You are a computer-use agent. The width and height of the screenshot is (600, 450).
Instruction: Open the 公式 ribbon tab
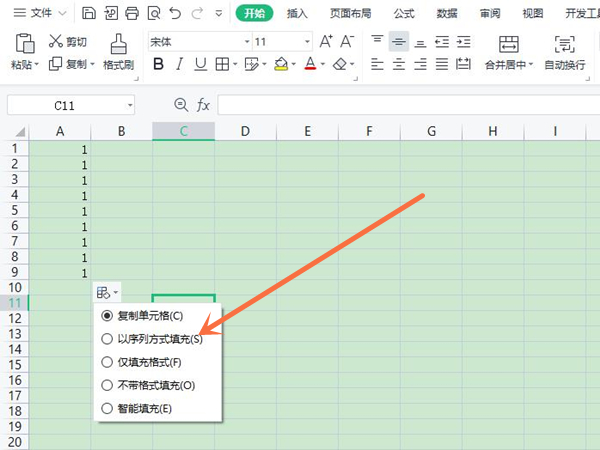404,13
